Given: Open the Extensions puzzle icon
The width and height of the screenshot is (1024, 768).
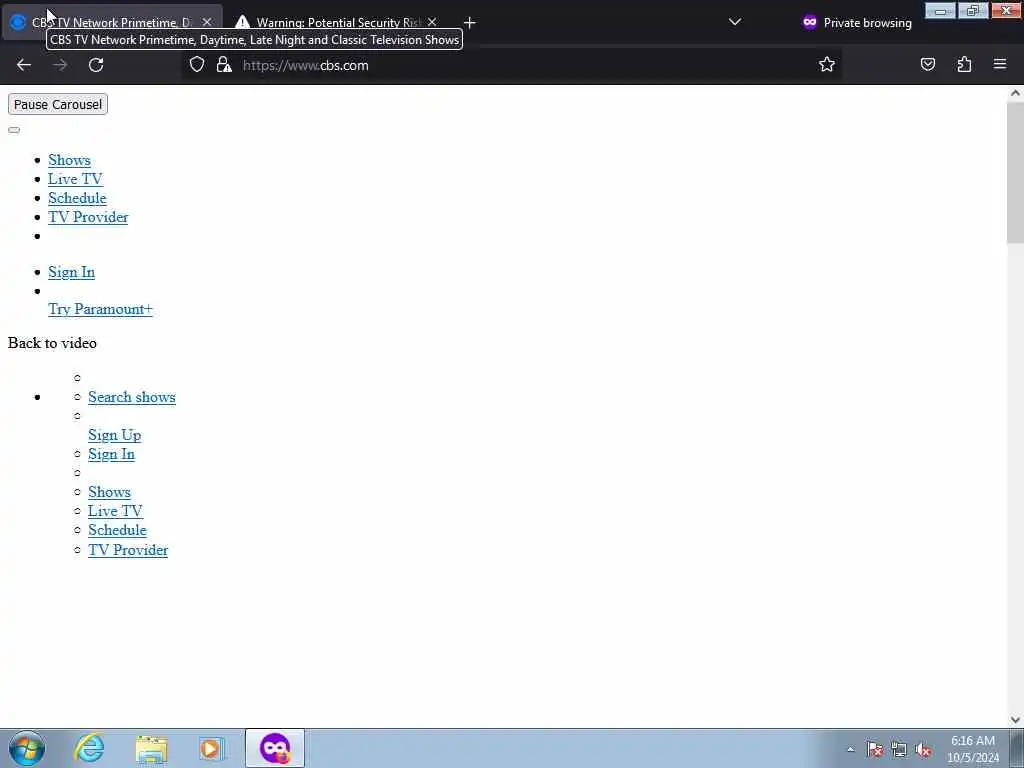Looking at the screenshot, I should [964, 65].
